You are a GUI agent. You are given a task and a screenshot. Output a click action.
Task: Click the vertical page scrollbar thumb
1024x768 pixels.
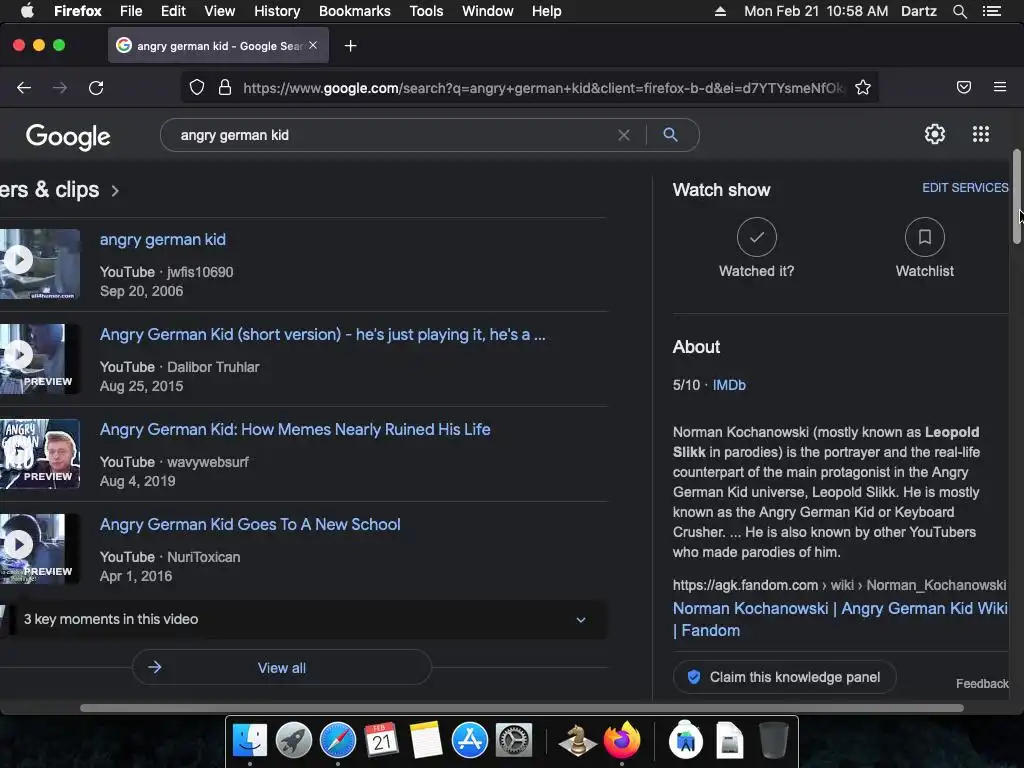click(1016, 197)
